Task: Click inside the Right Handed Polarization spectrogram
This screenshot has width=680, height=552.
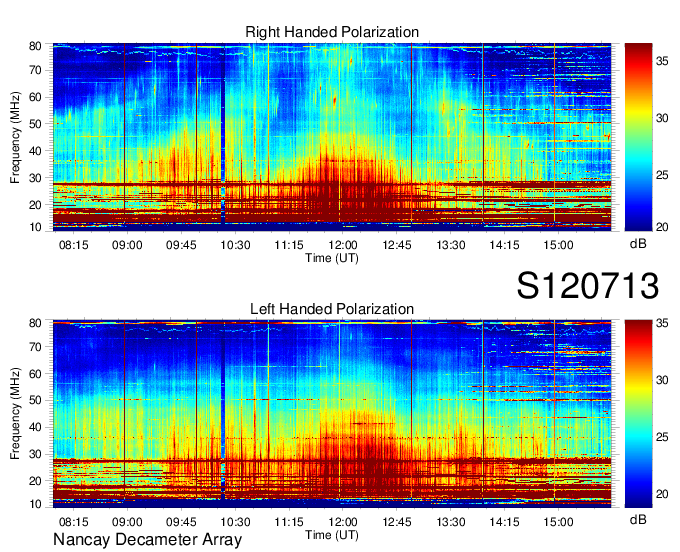Action: [x=332, y=137]
